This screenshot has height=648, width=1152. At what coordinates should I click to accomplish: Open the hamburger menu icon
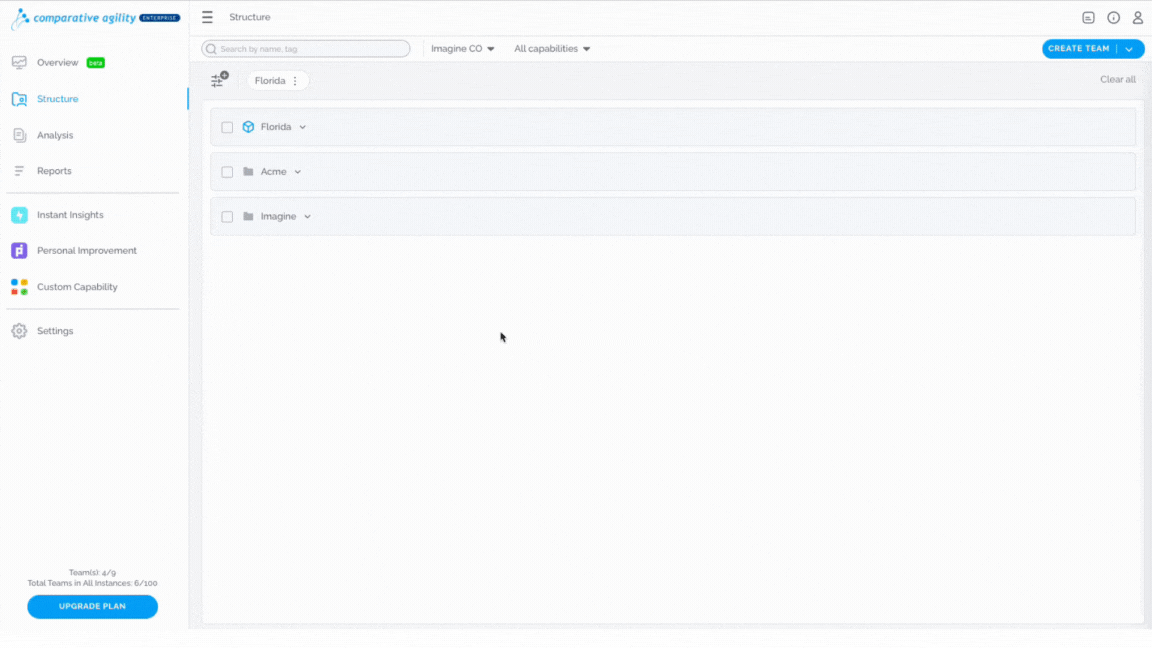point(207,17)
